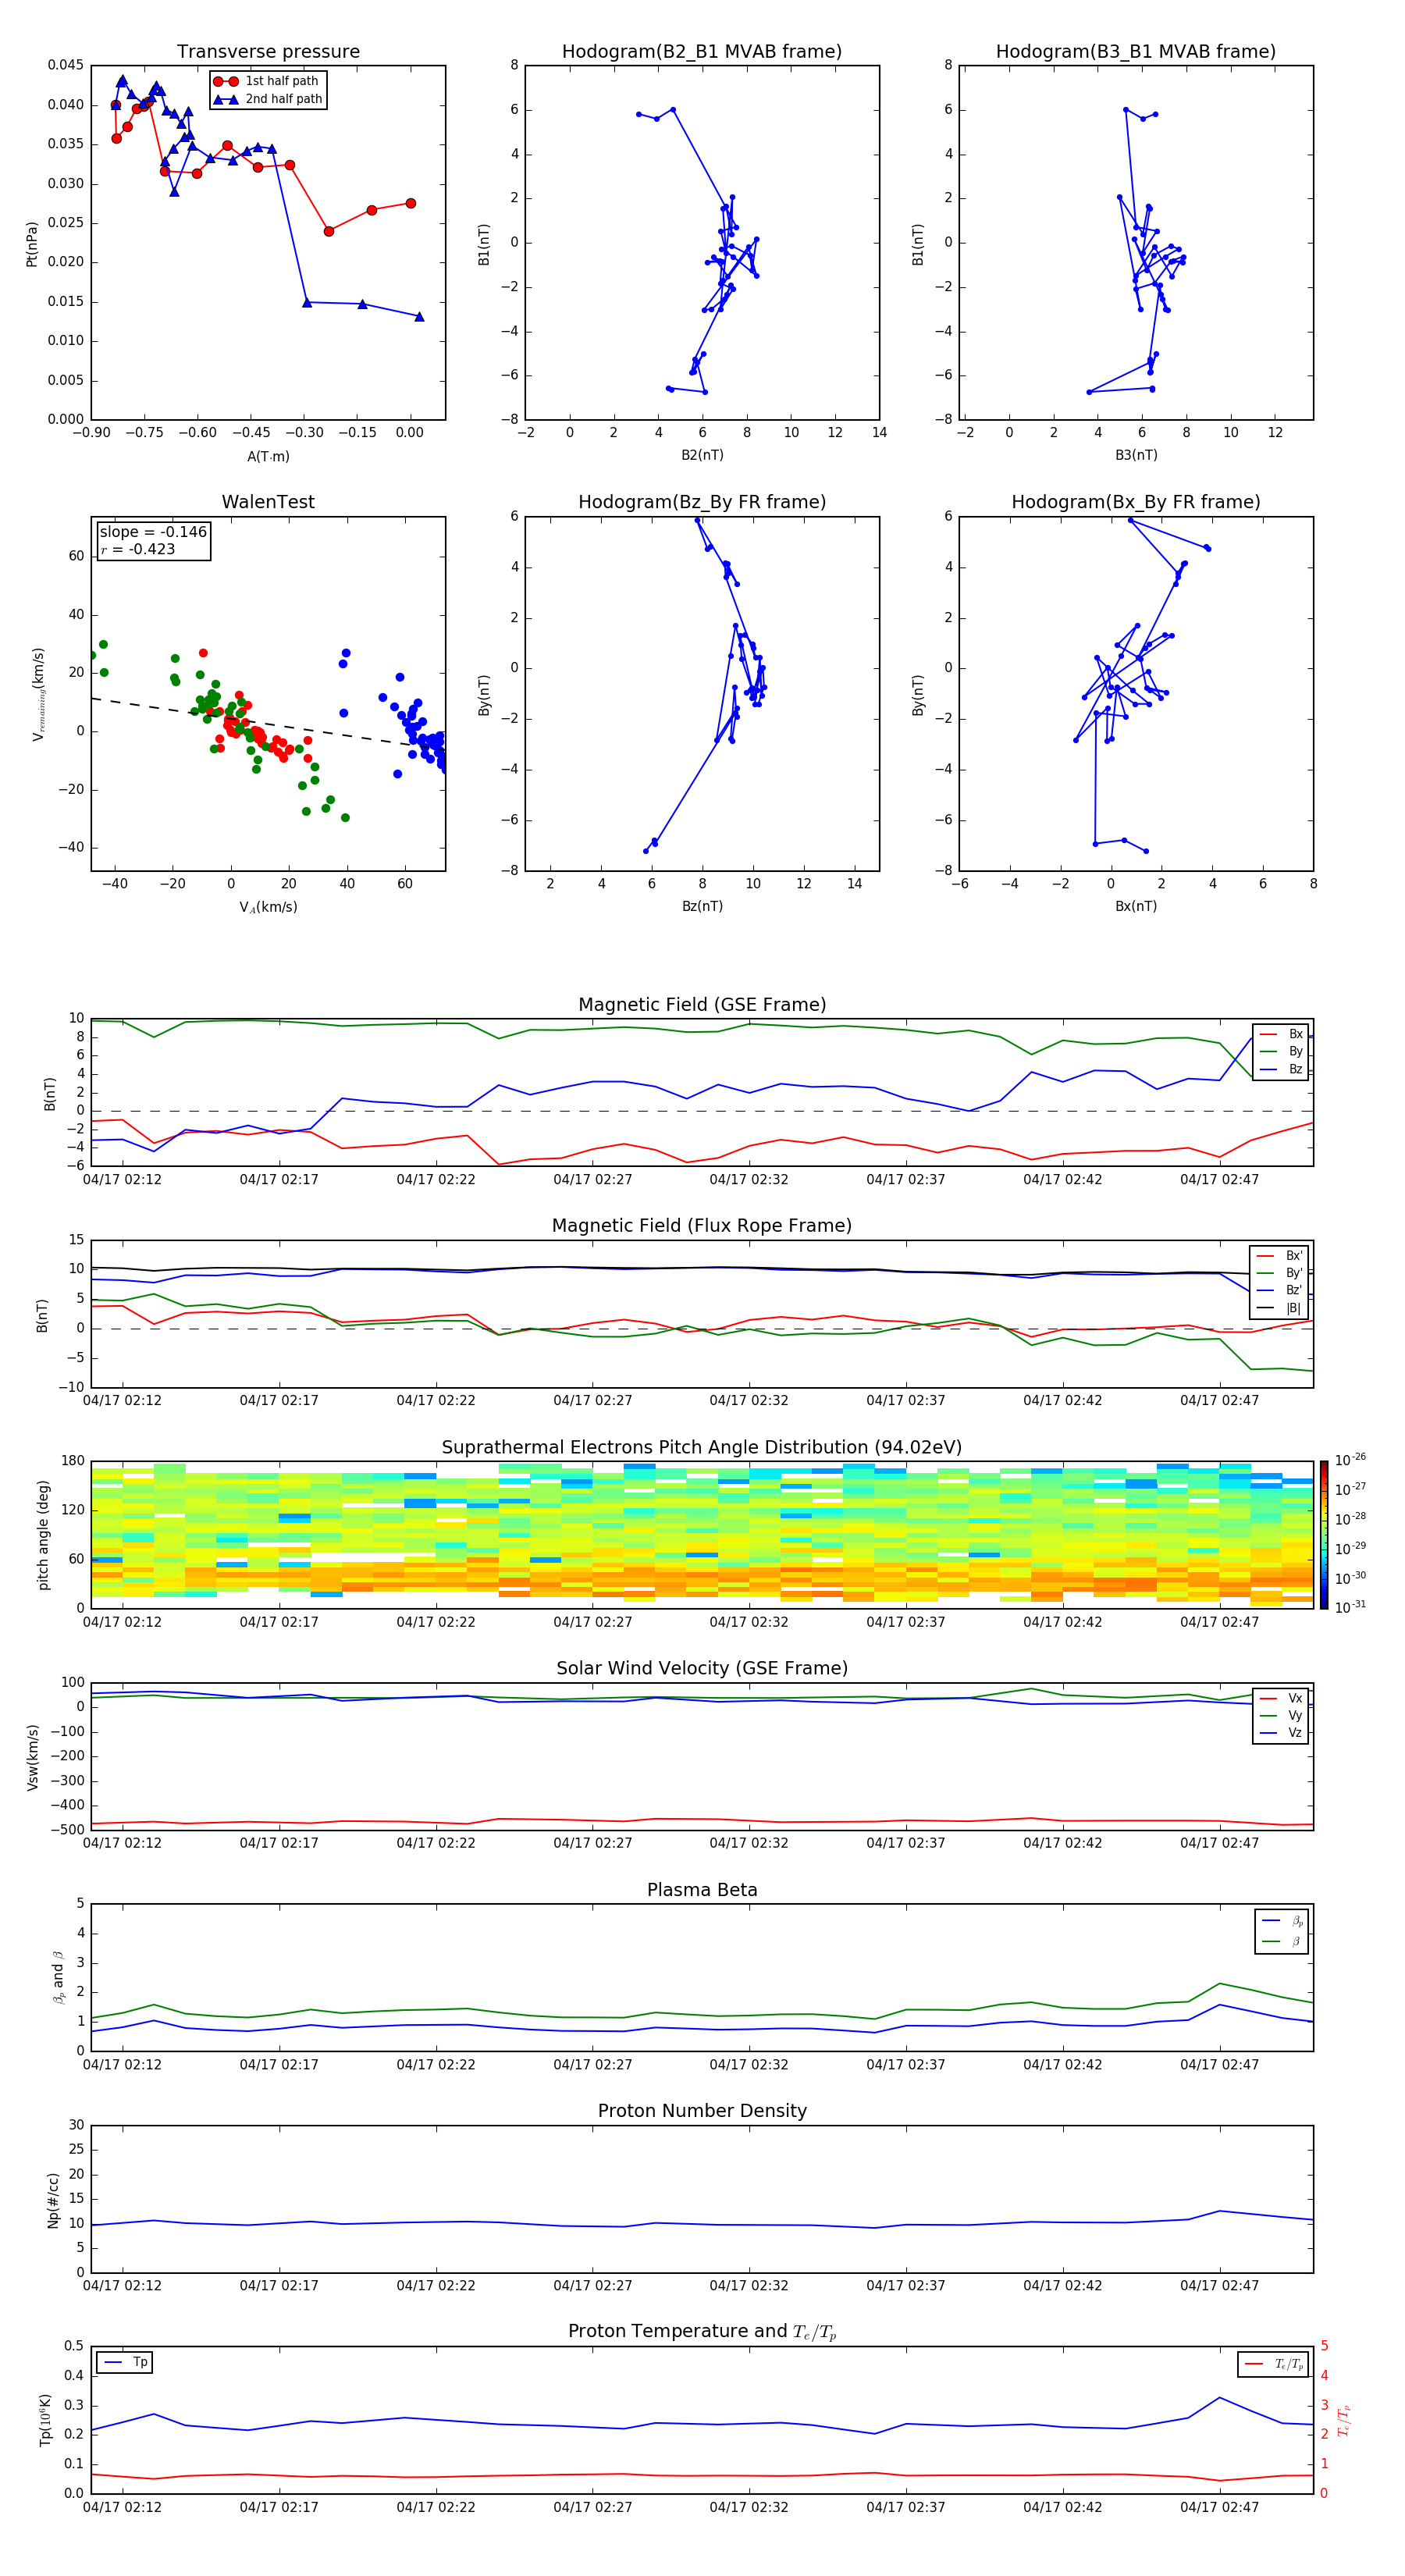Screen dimensions: 1405x2576
Task: Click the red Te/Tp right axis label
Action: 1344,2420
